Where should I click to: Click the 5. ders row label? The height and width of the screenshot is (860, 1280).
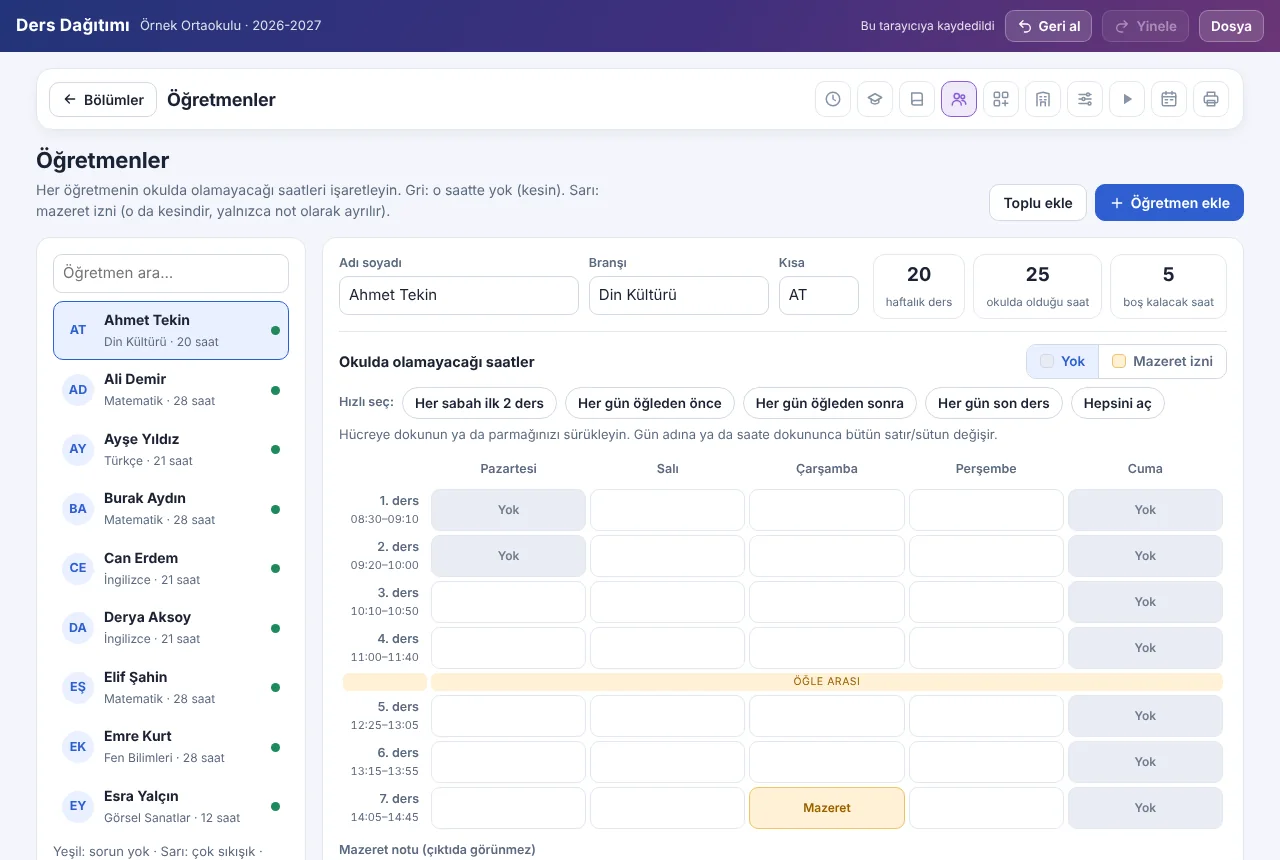(385, 715)
